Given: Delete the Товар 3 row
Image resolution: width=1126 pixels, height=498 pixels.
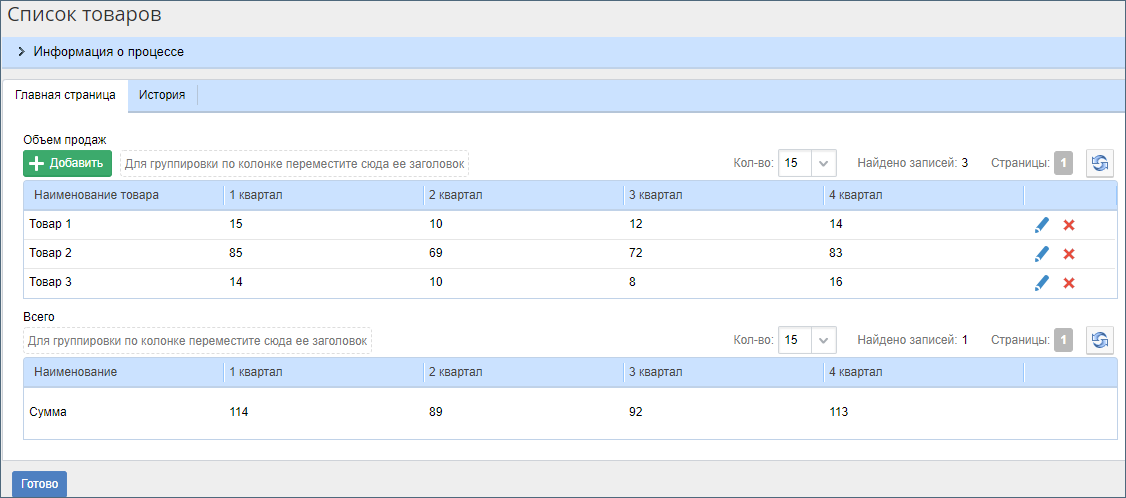Looking at the screenshot, I should (1068, 283).
